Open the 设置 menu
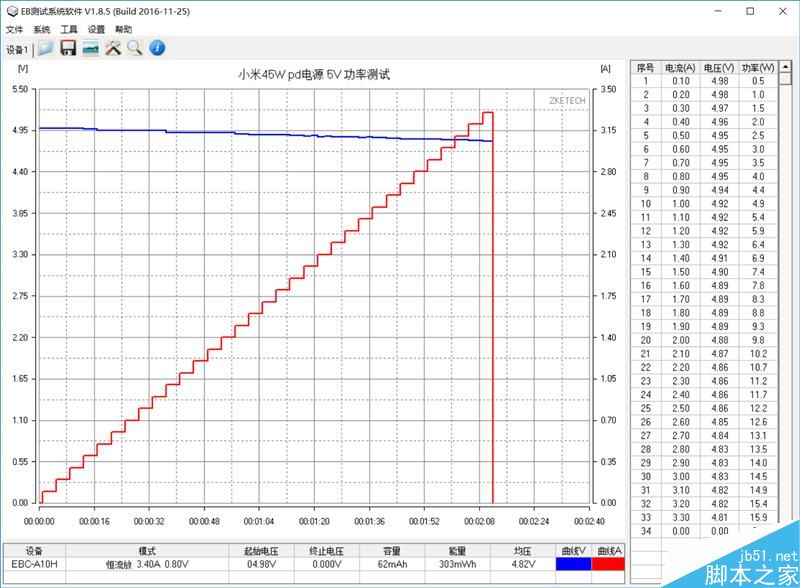Viewport: 800px width, 588px height. 96,30
